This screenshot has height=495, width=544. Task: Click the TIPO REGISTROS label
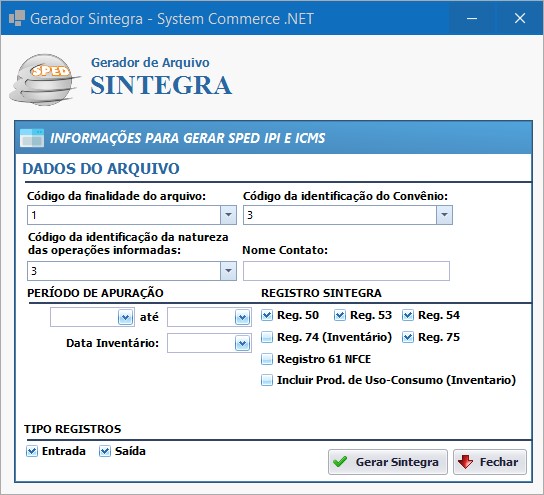click(x=73, y=429)
